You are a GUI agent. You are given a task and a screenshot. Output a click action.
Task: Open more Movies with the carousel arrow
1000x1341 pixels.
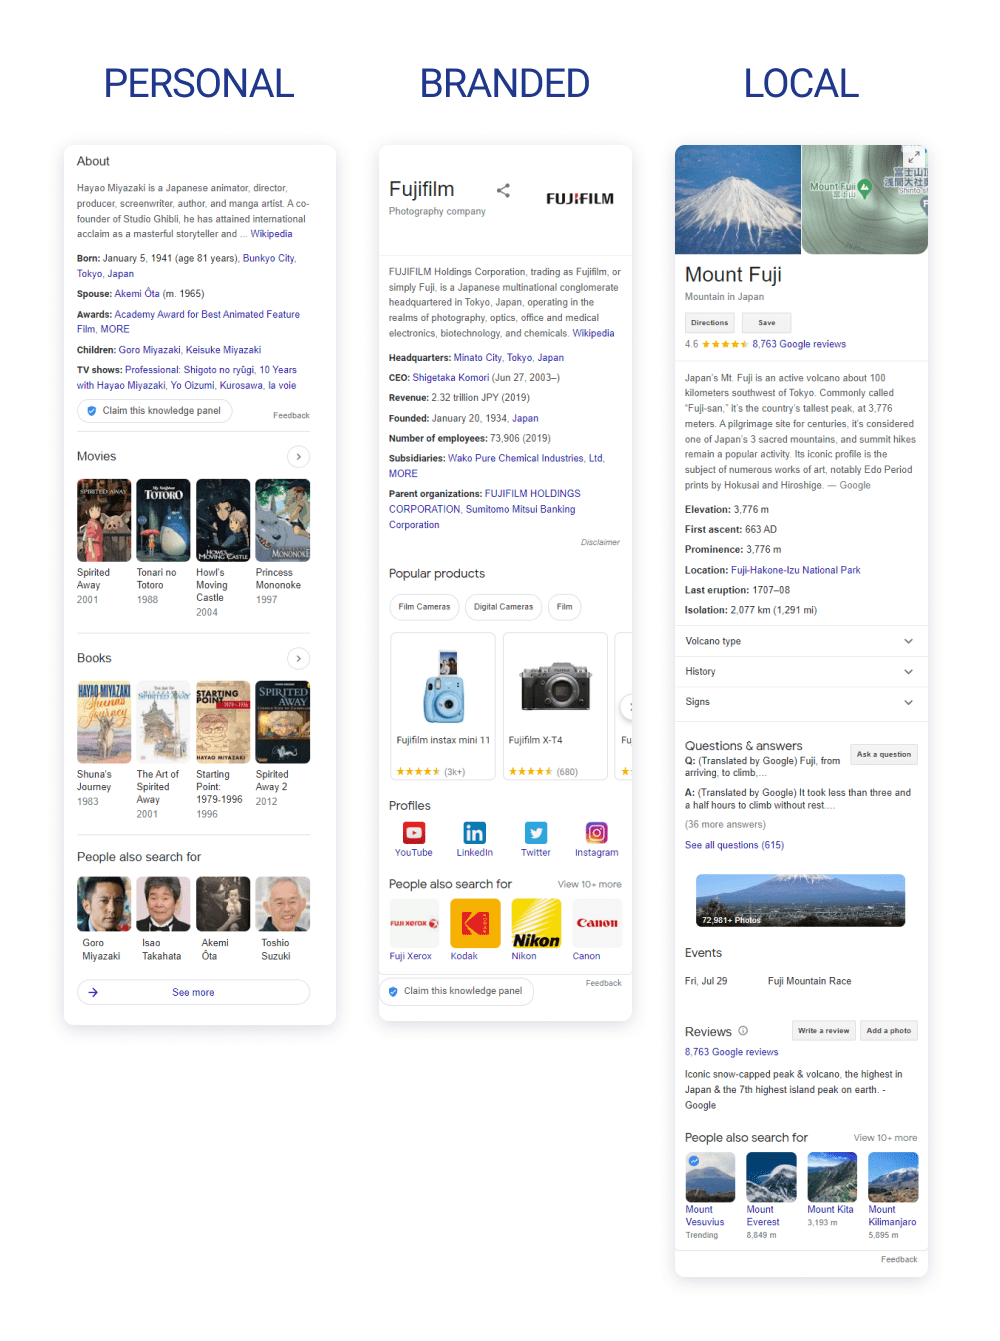[x=298, y=456]
